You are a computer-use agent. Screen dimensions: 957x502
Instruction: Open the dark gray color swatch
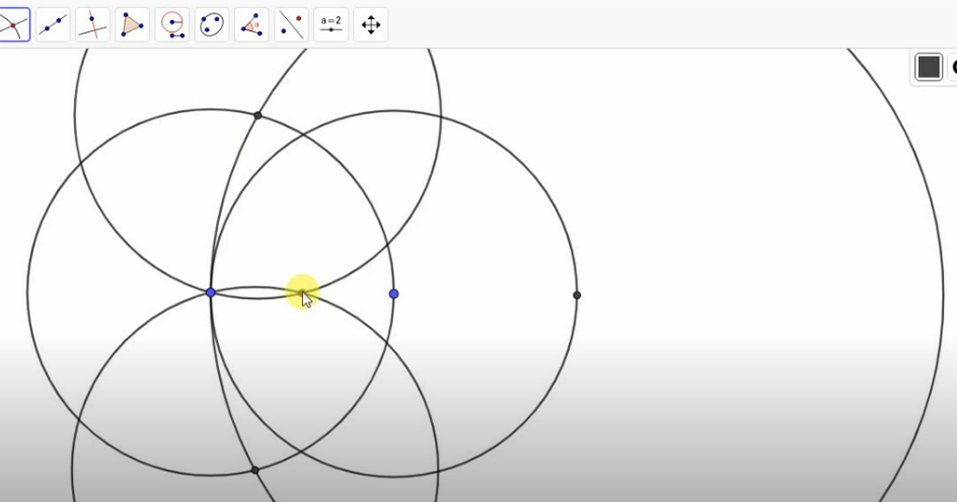point(928,66)
